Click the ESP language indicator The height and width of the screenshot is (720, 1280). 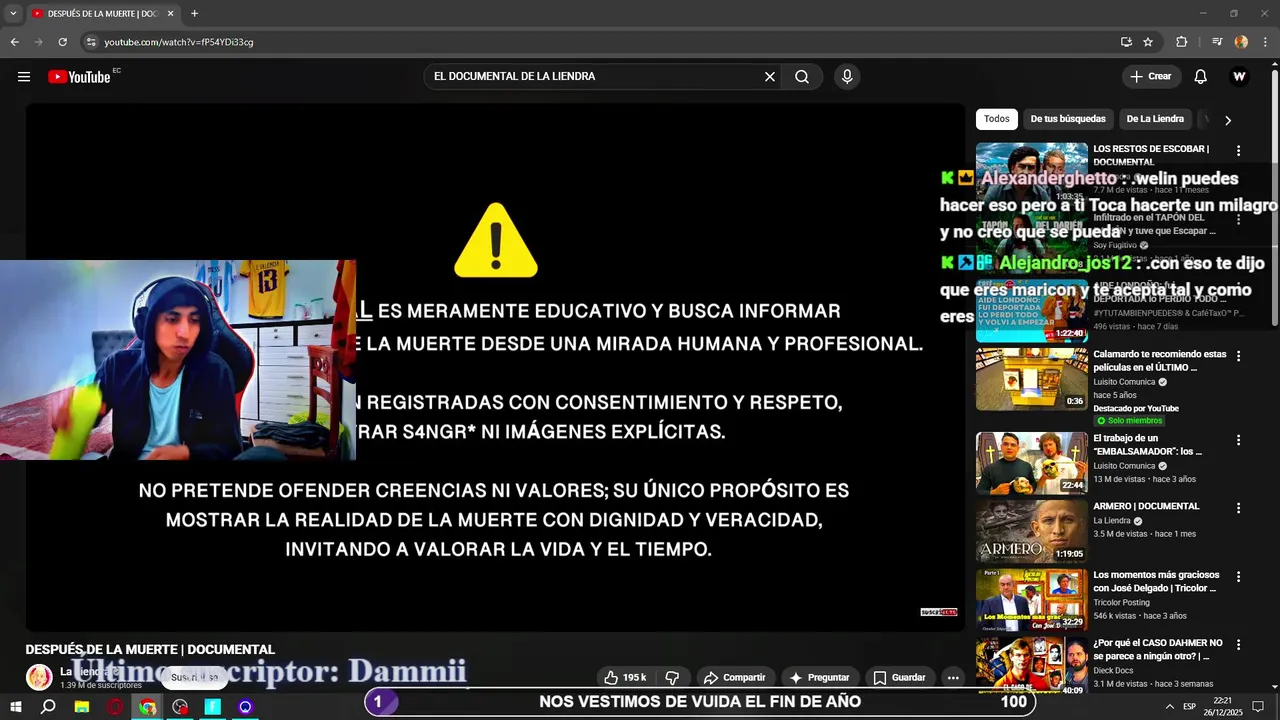tap(1189, 707)
